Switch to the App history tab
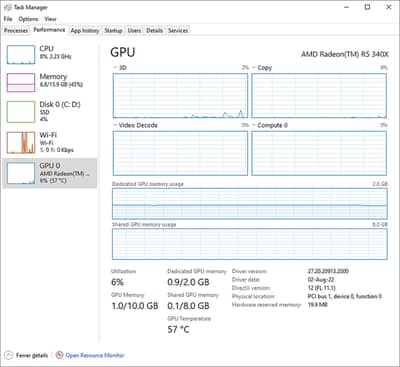The image size is (400, 367). coord(85,30)
